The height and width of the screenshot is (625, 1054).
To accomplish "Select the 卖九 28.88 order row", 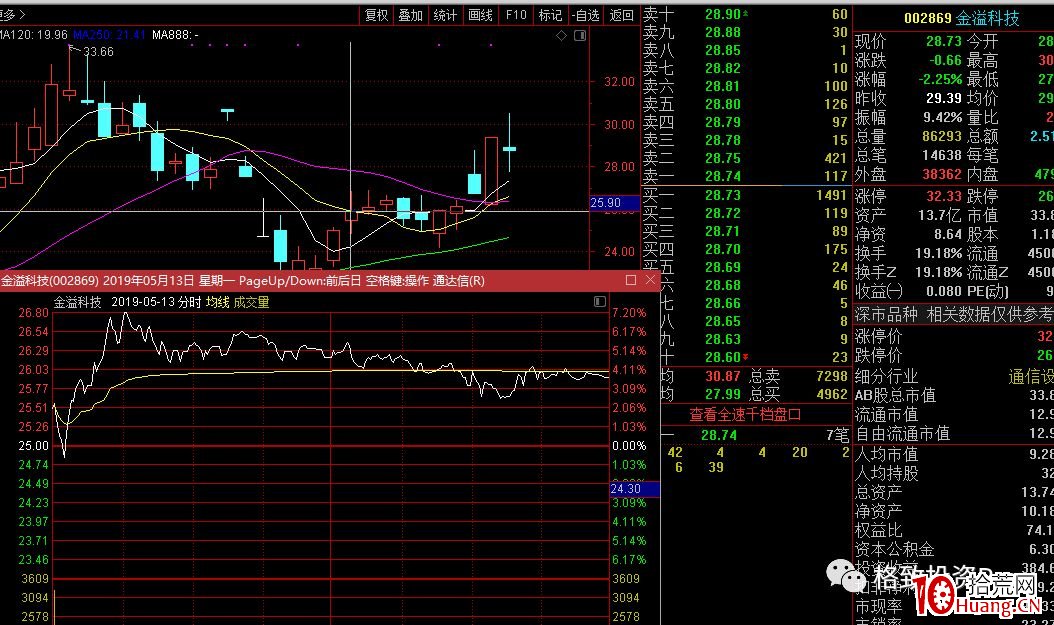I will point(746,32).
